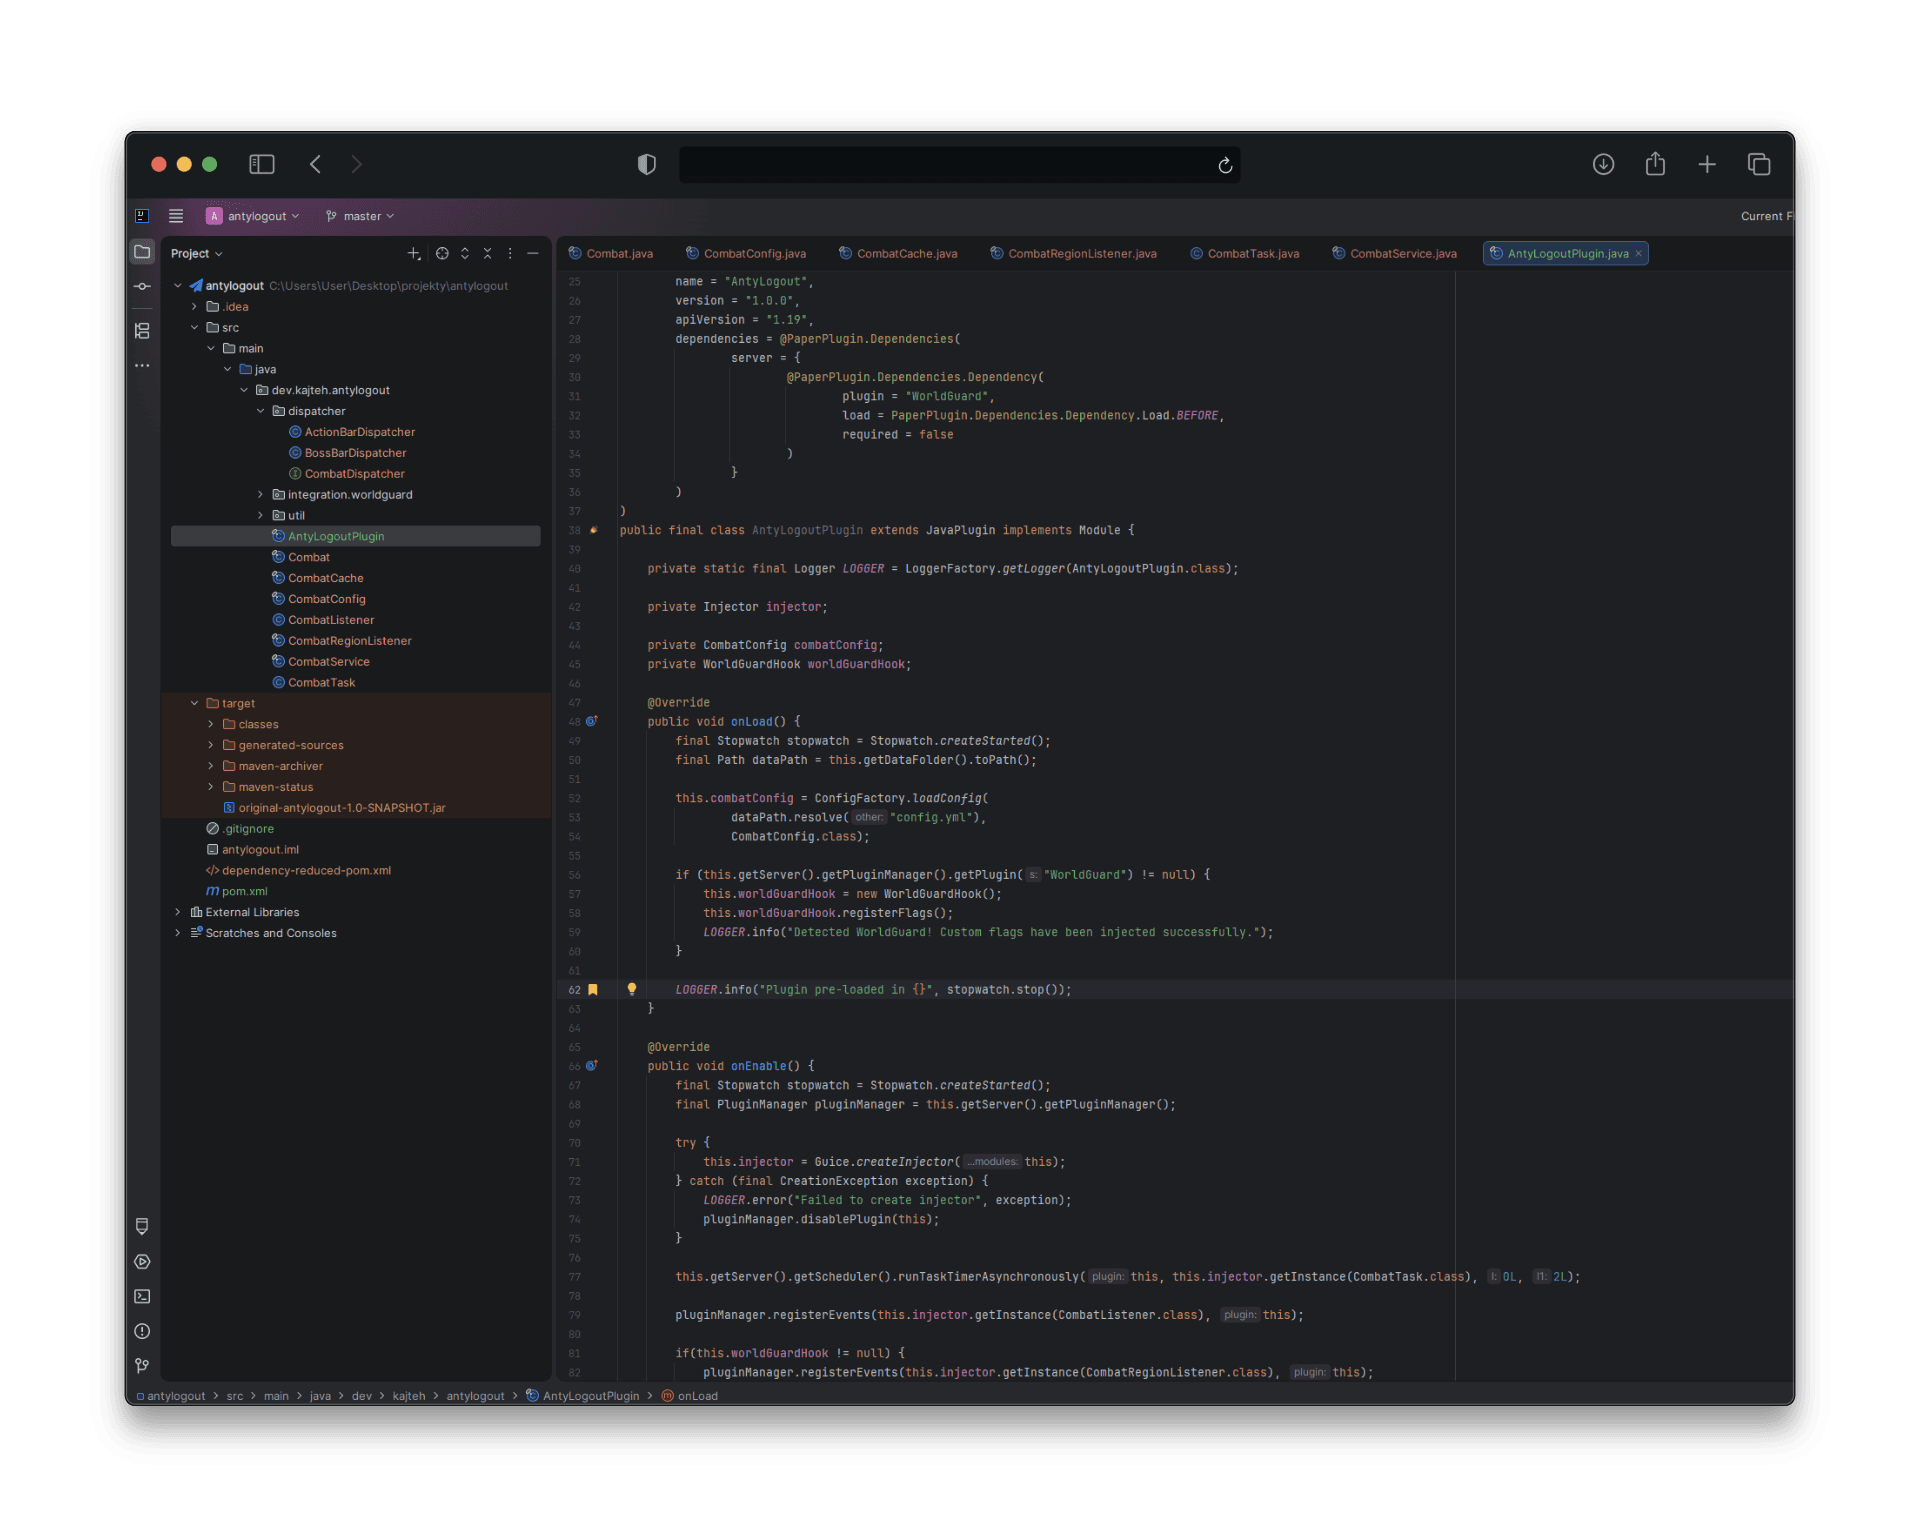Viewport: 1920px width, 1536px height.
Task: Open the master branch dropdown
Action: (358, 216)
